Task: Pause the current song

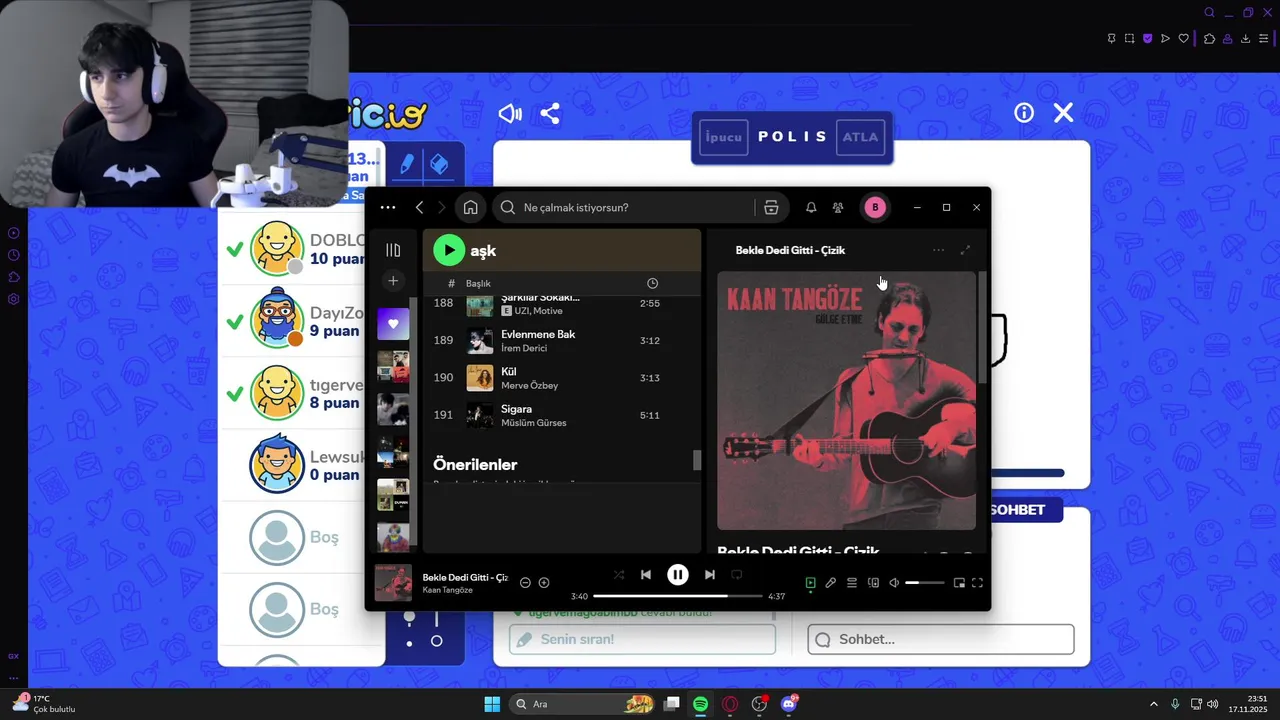Action: (678, 575)
